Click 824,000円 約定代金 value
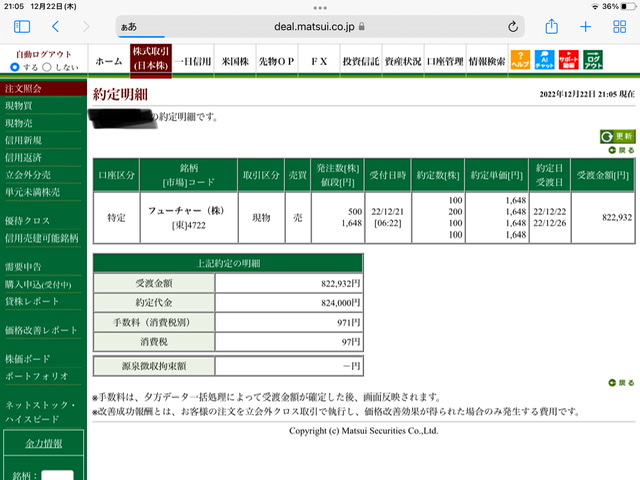This screenshot has width=640, height=480. [x=340, y=303]
